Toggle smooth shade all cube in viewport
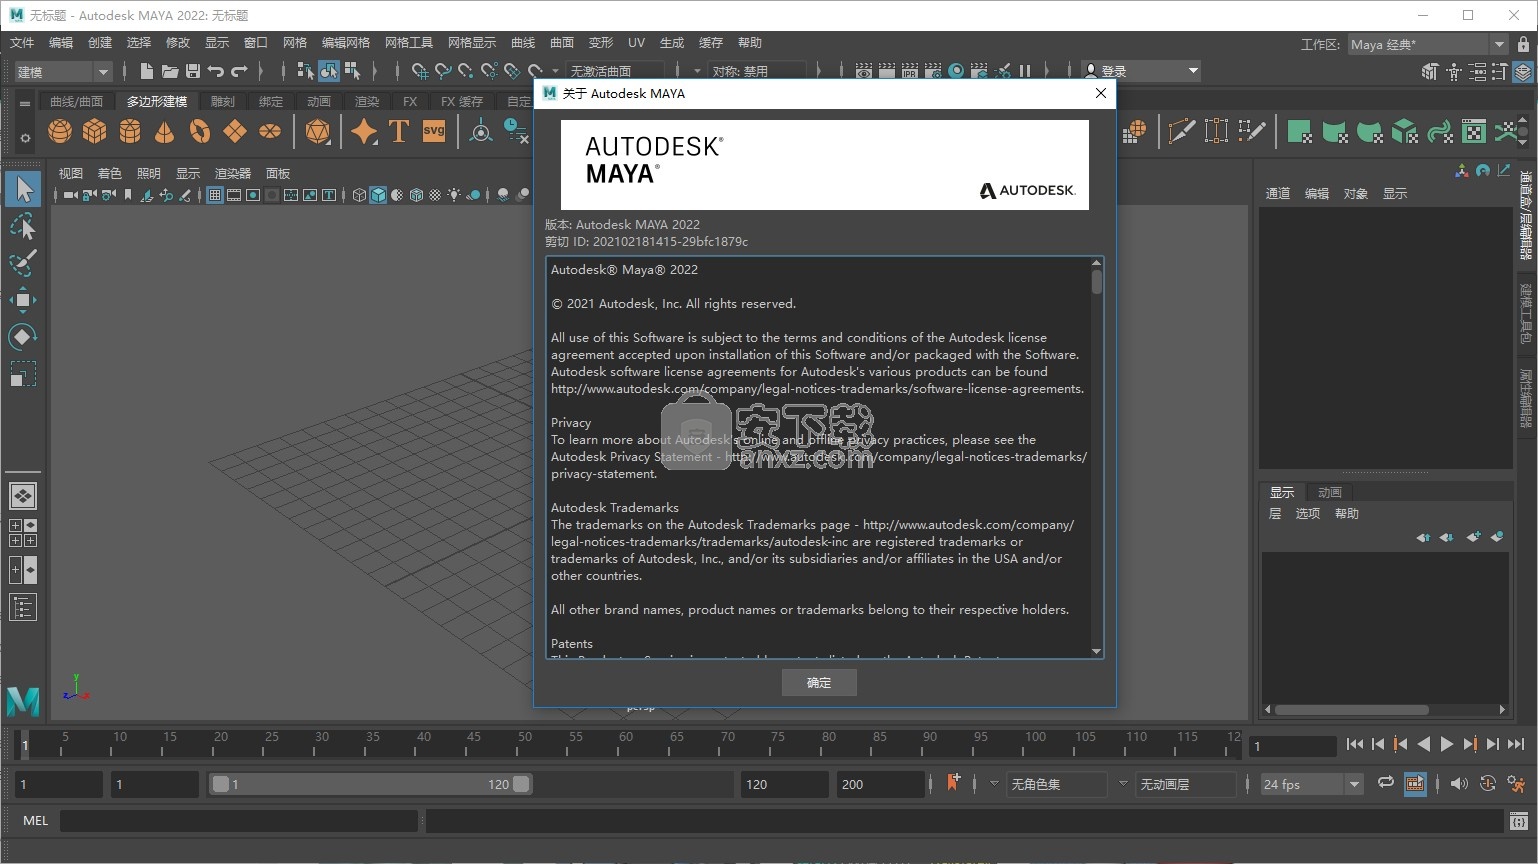1538x864 pixels. [x=378, y=195]
